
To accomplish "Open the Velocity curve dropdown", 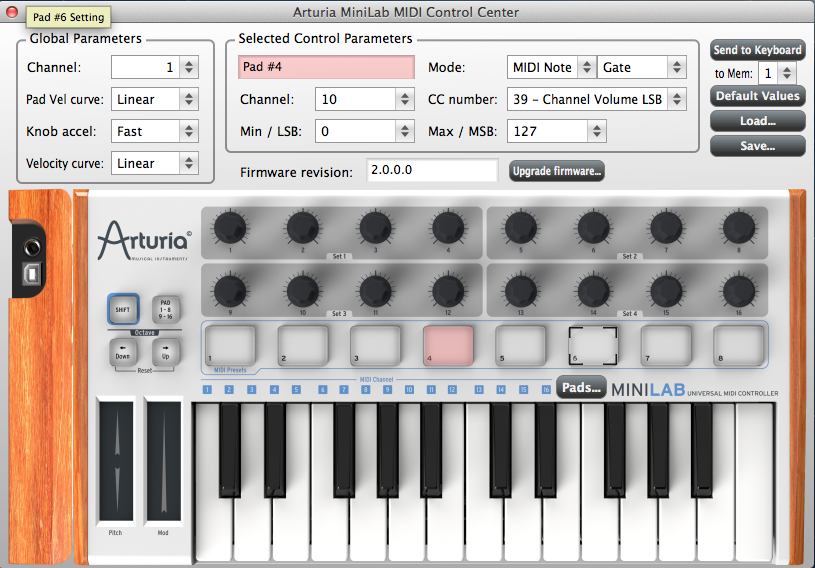I will (155, 163).
